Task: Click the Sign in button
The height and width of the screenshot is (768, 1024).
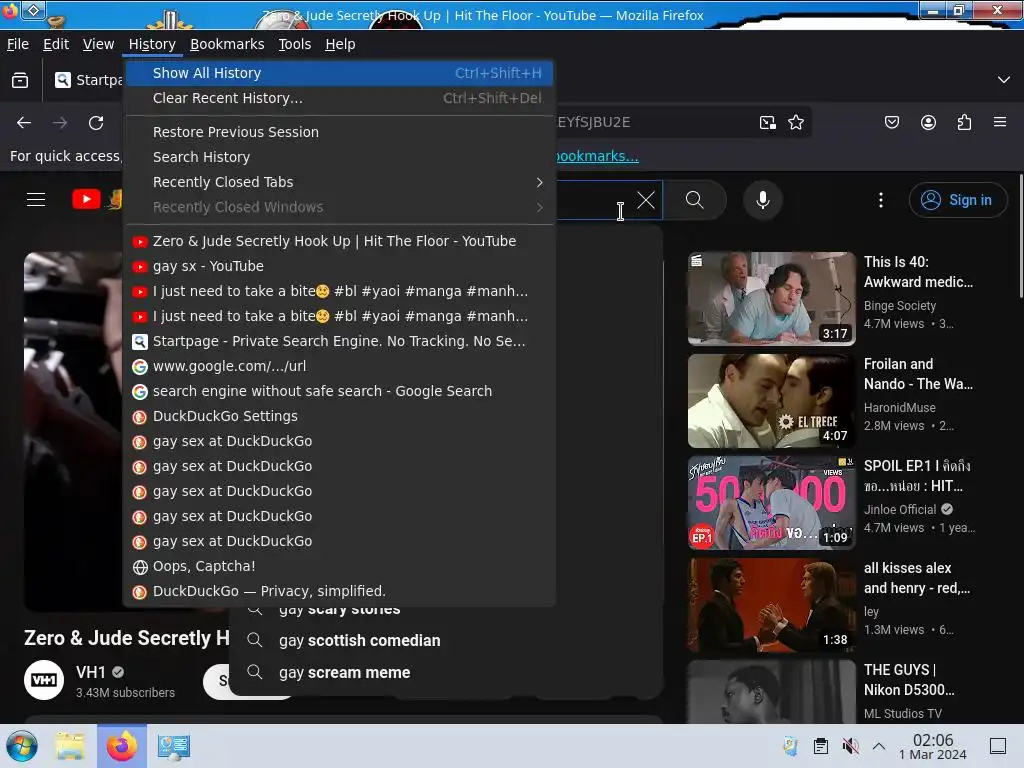Action: [957, 200]
